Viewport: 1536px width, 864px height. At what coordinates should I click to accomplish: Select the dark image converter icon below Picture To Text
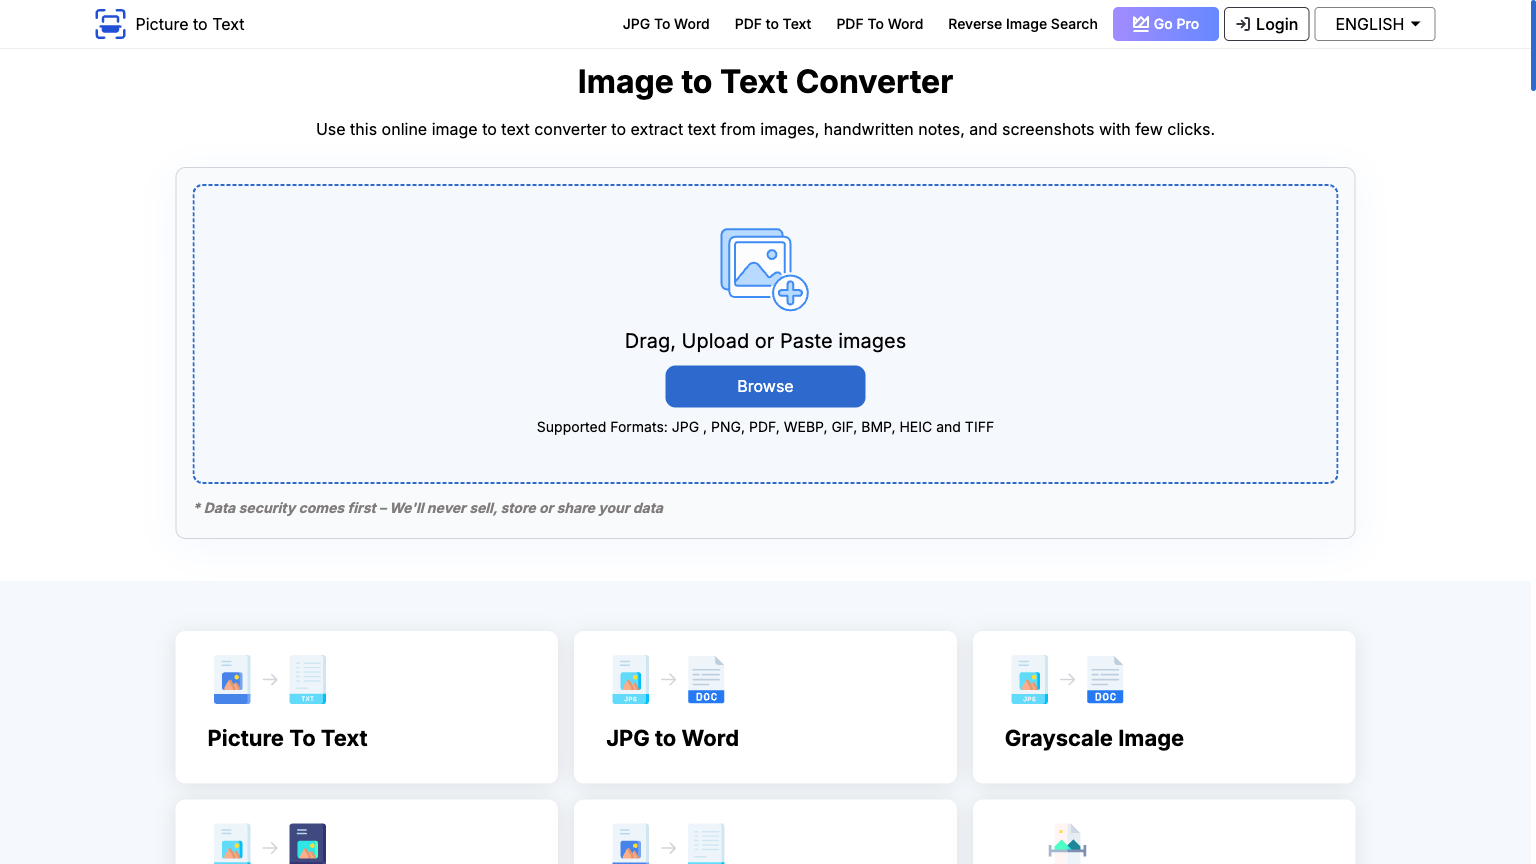pyautogui.click(x=307, y=843)
